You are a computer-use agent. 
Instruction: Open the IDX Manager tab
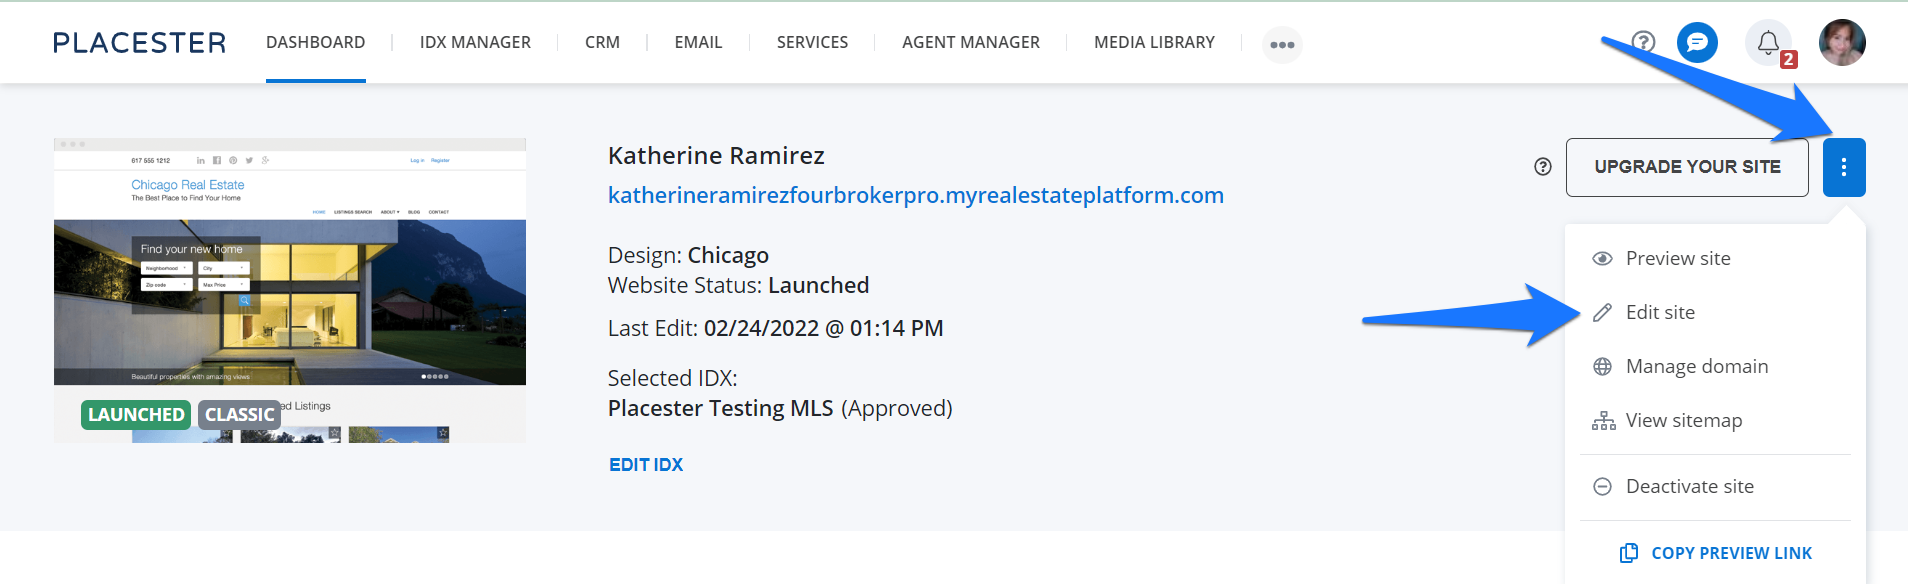coord(475,42)
